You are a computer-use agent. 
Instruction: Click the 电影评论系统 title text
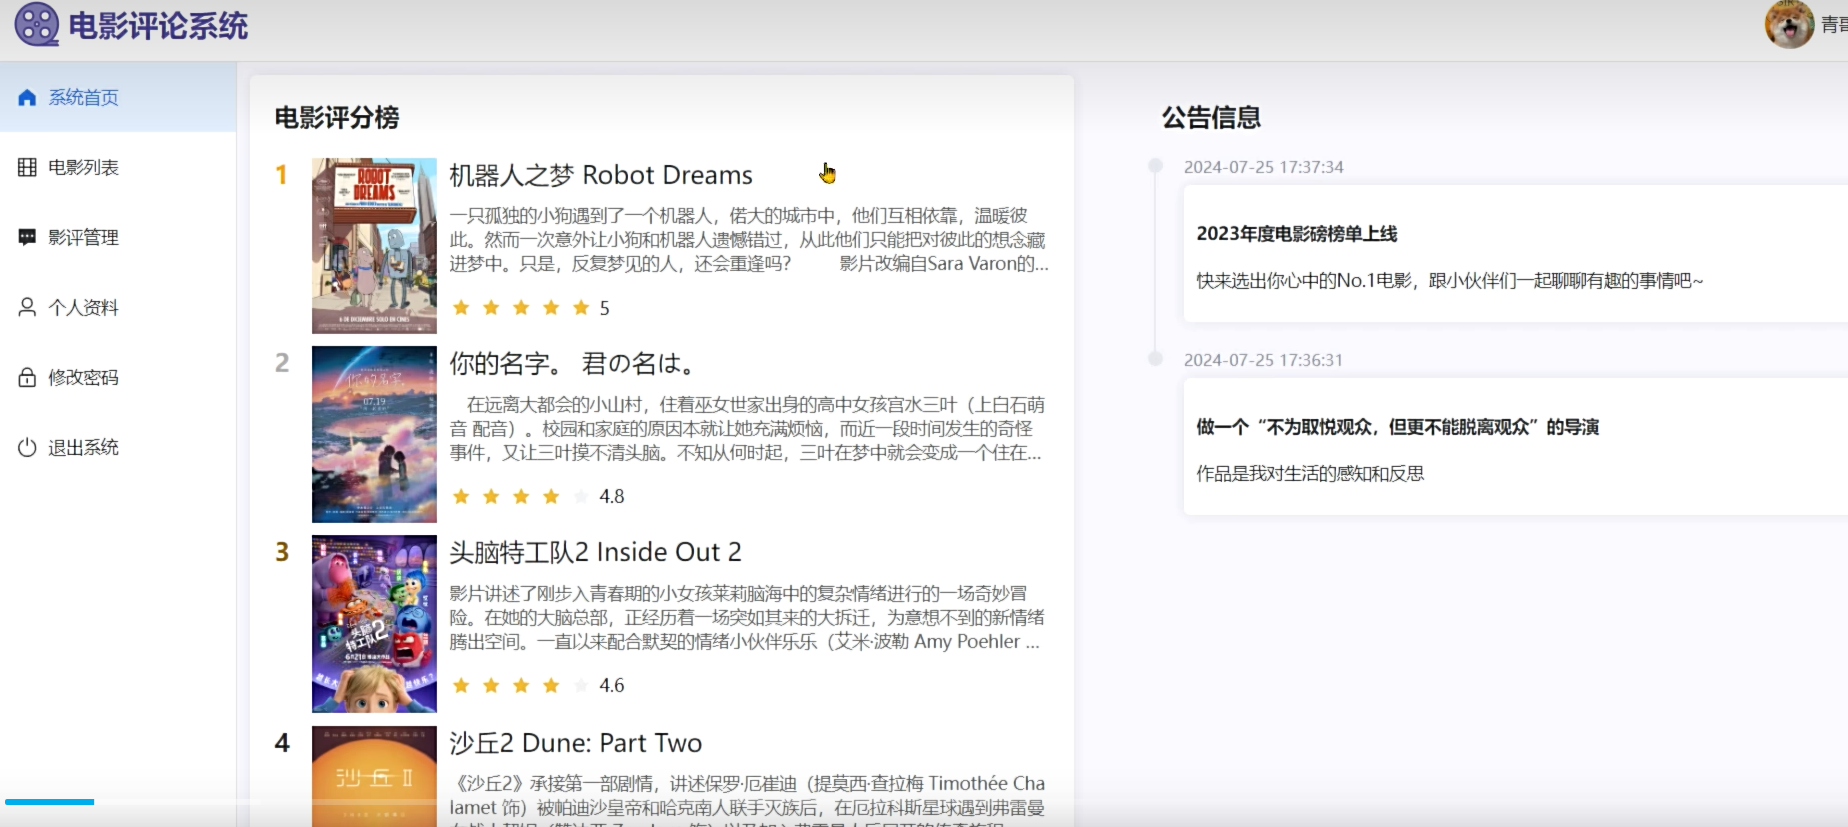[158, 25]
